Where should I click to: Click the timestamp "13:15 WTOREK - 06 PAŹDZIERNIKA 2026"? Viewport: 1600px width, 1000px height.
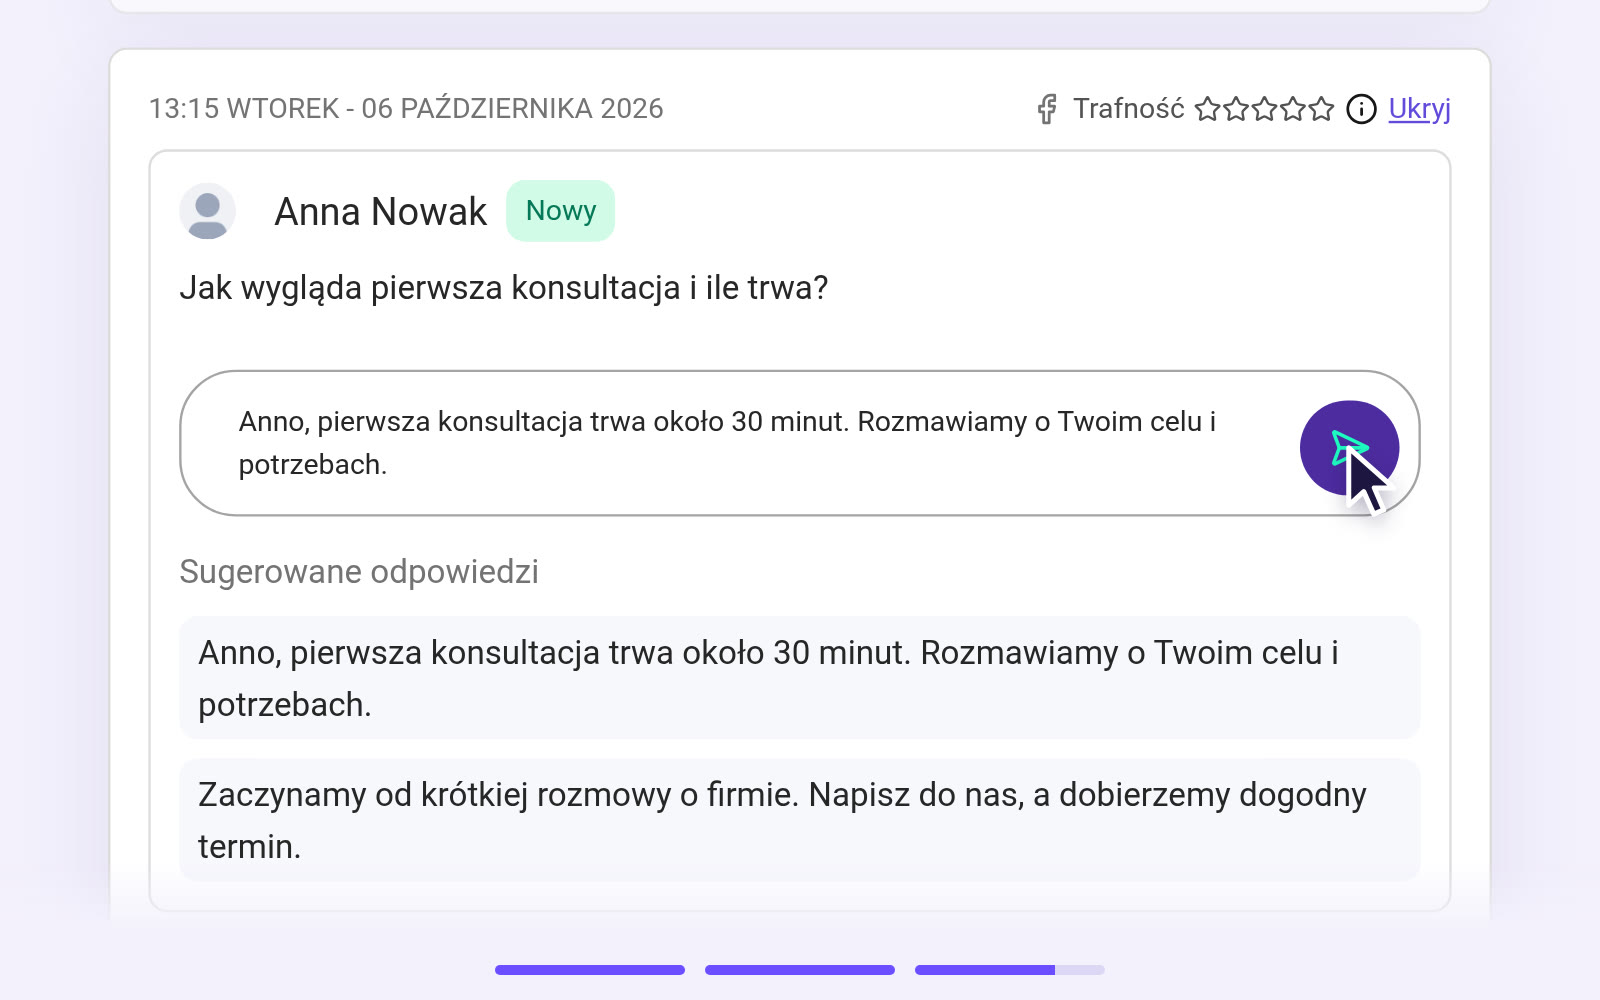406,109
